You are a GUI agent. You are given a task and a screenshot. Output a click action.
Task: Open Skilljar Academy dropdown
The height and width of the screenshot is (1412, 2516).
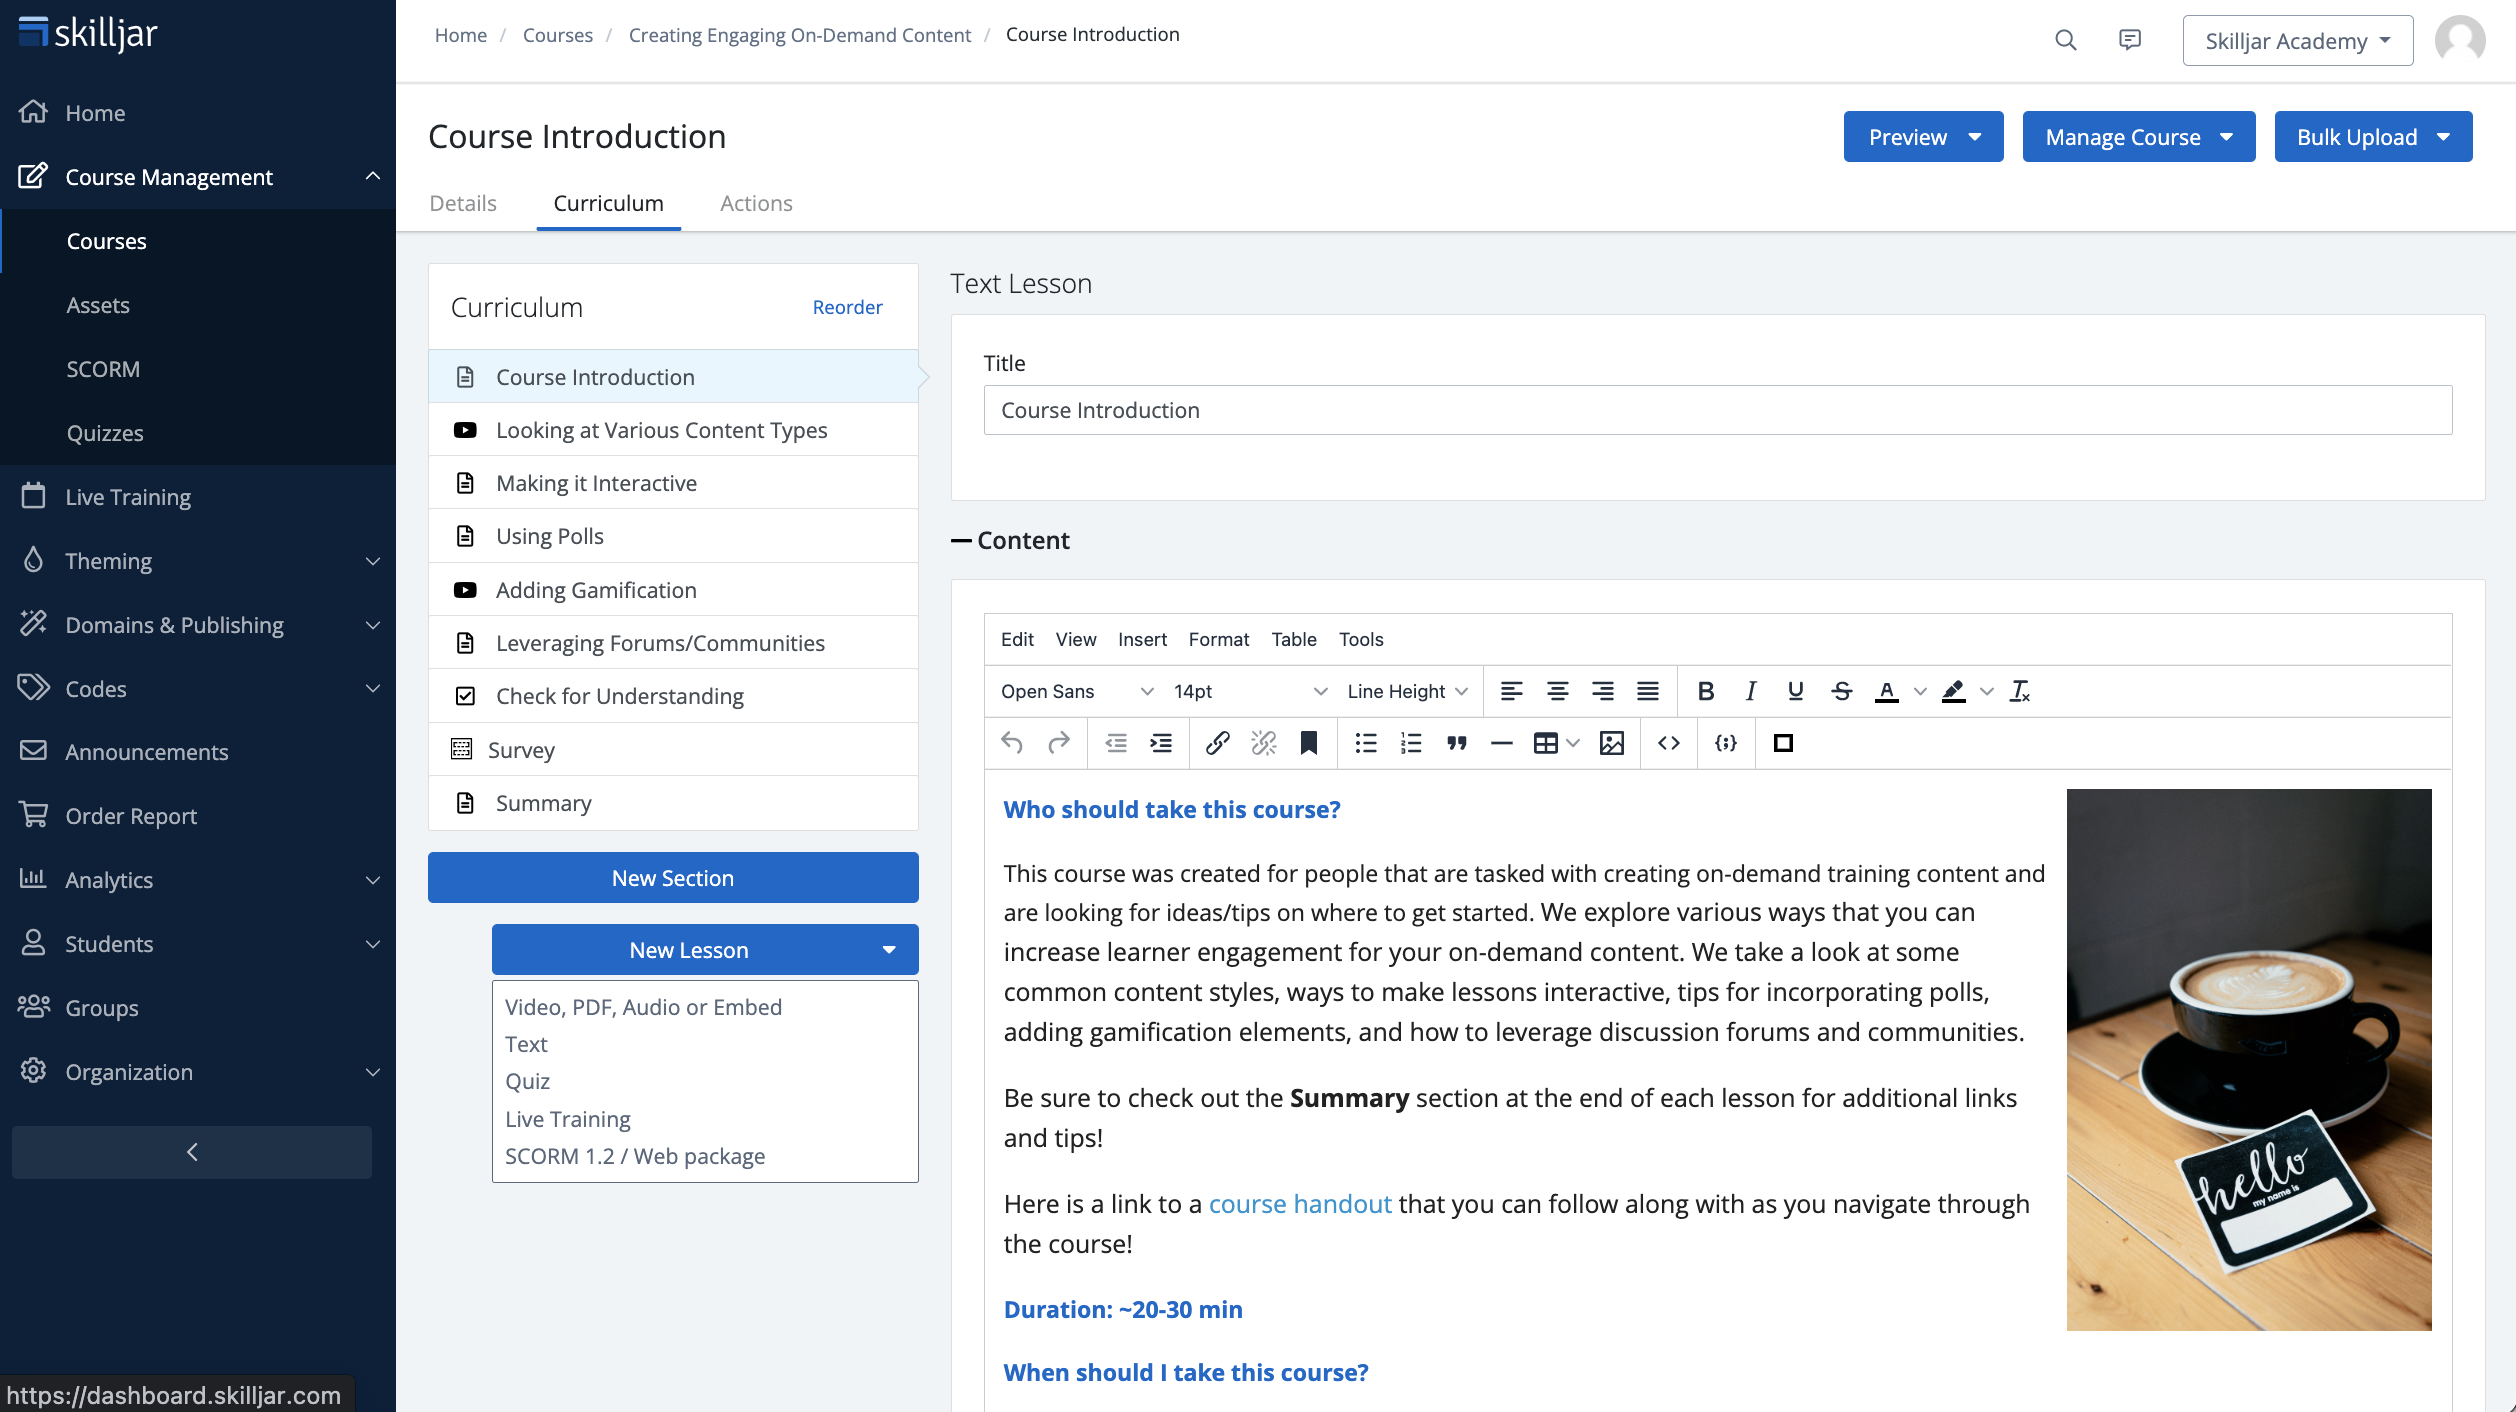pyautogui.click(x=2297, y=41)
